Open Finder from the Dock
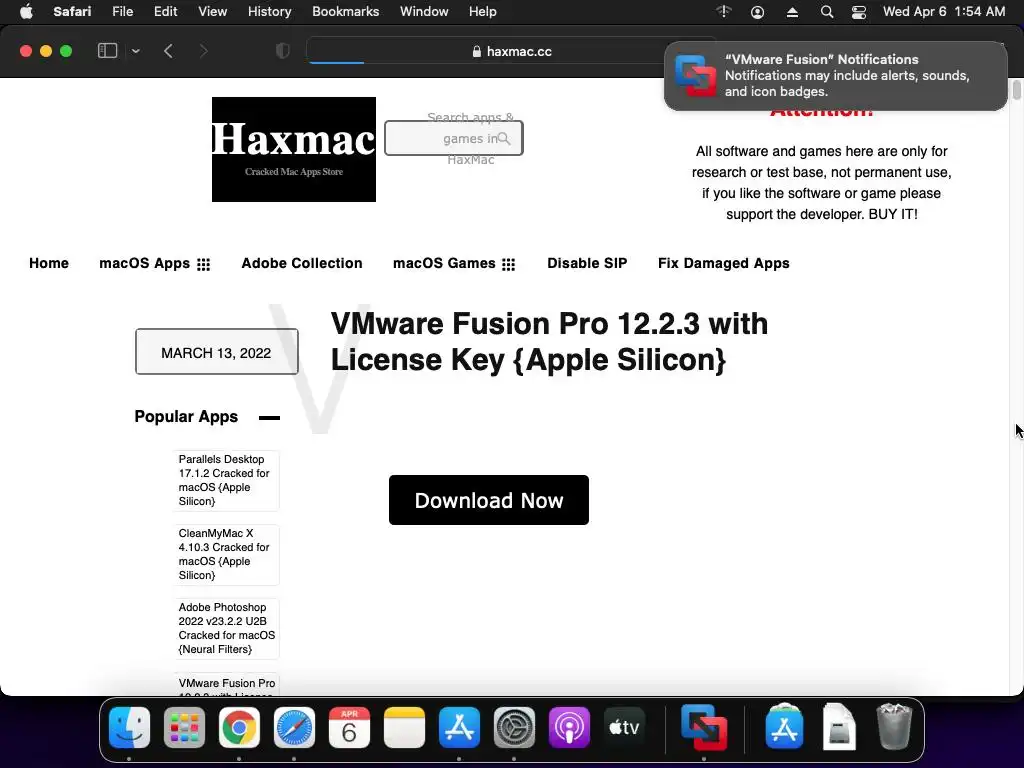This screenshot has height=768, width=1024. (129, 727)
